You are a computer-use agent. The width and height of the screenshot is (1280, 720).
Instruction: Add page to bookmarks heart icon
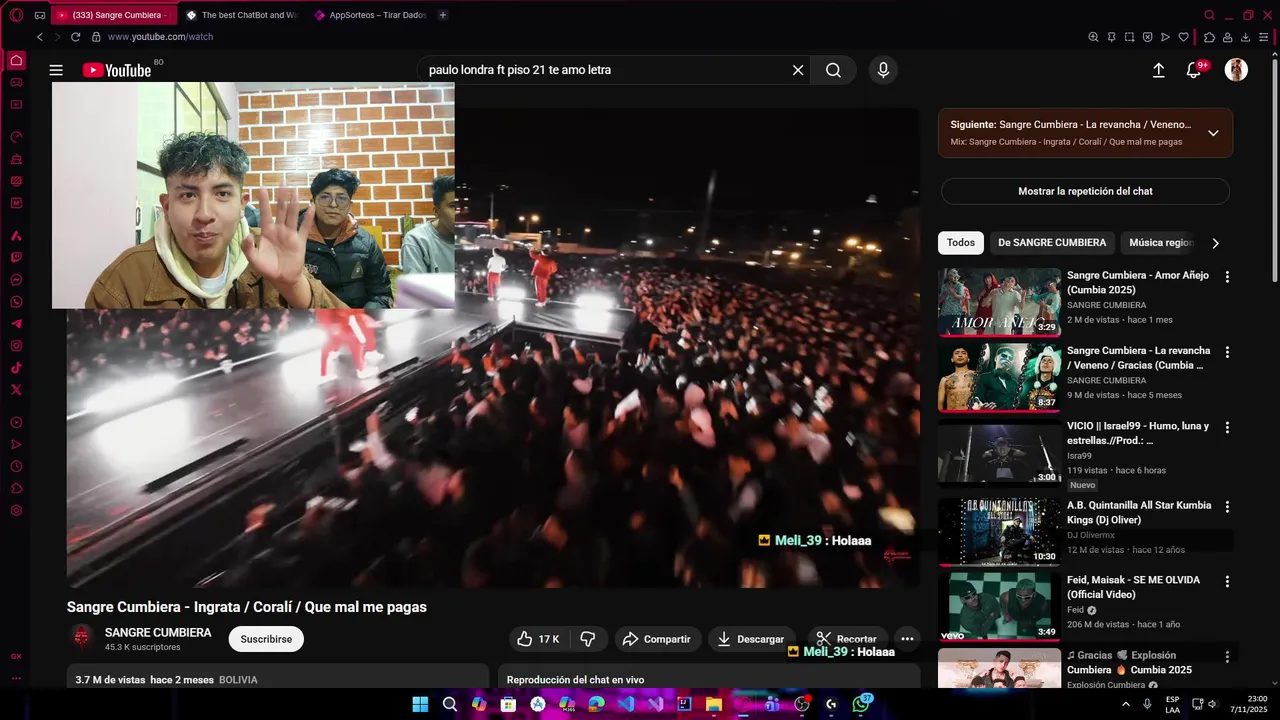click(x=1184, y=37)
